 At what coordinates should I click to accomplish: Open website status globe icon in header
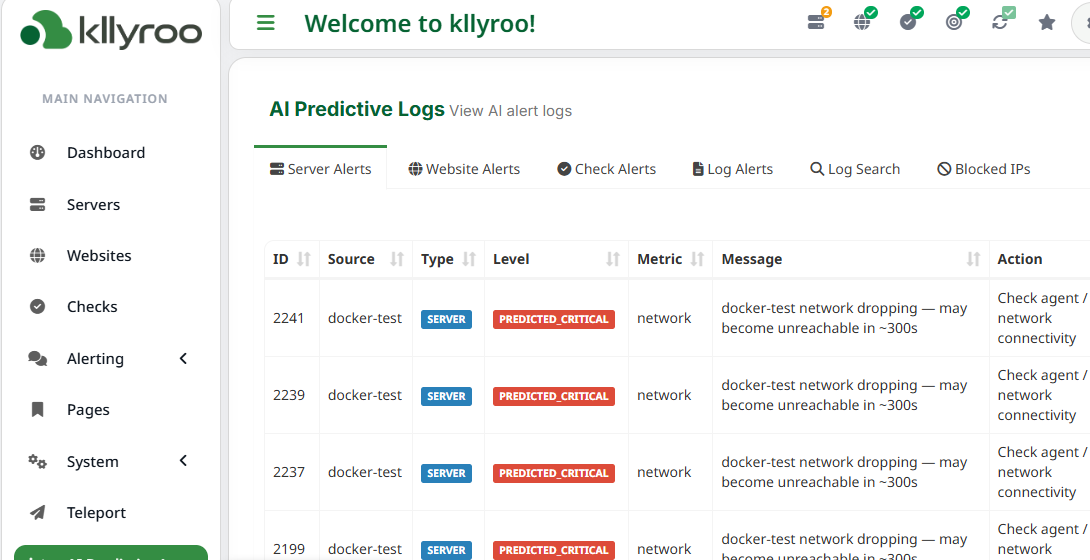click(863, 22)
